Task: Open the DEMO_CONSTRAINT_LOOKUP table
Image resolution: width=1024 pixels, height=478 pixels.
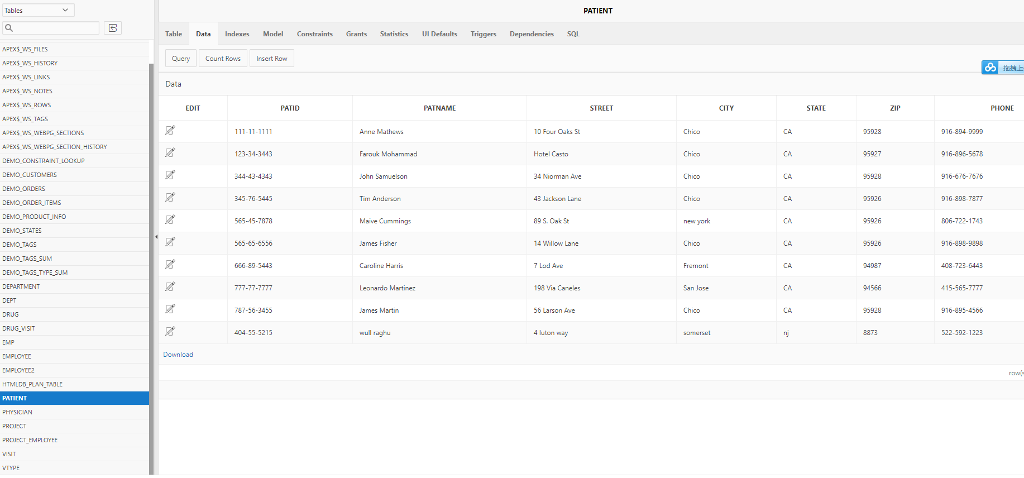Action: 74,161
